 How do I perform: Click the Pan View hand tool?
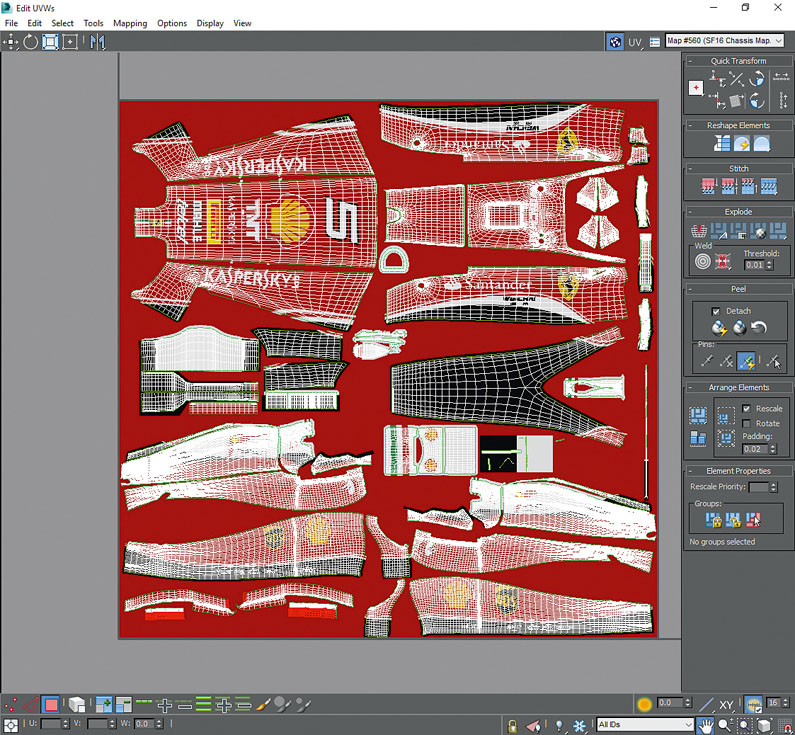(x=705, y=725)
